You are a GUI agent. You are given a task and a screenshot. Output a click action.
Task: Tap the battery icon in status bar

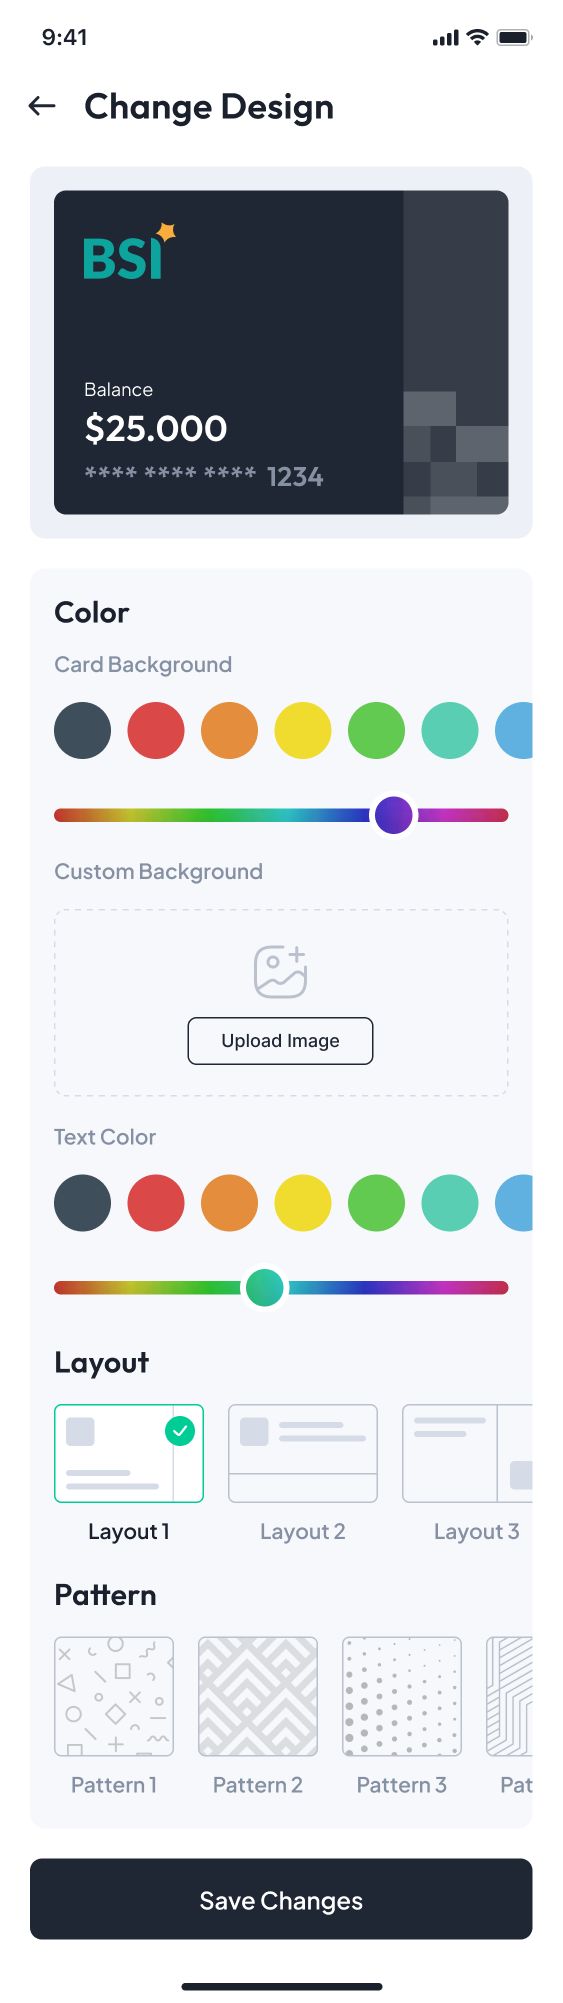514,38
